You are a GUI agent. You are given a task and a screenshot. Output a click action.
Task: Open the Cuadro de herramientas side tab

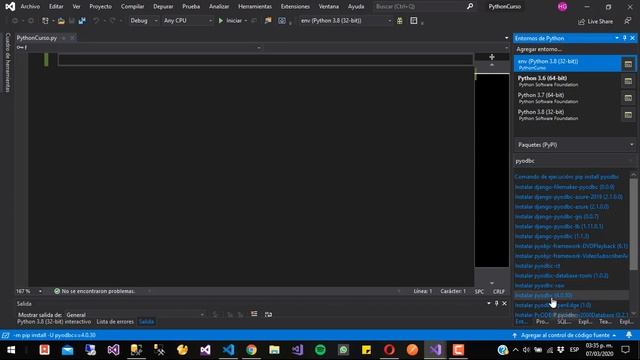click(7, 62)
